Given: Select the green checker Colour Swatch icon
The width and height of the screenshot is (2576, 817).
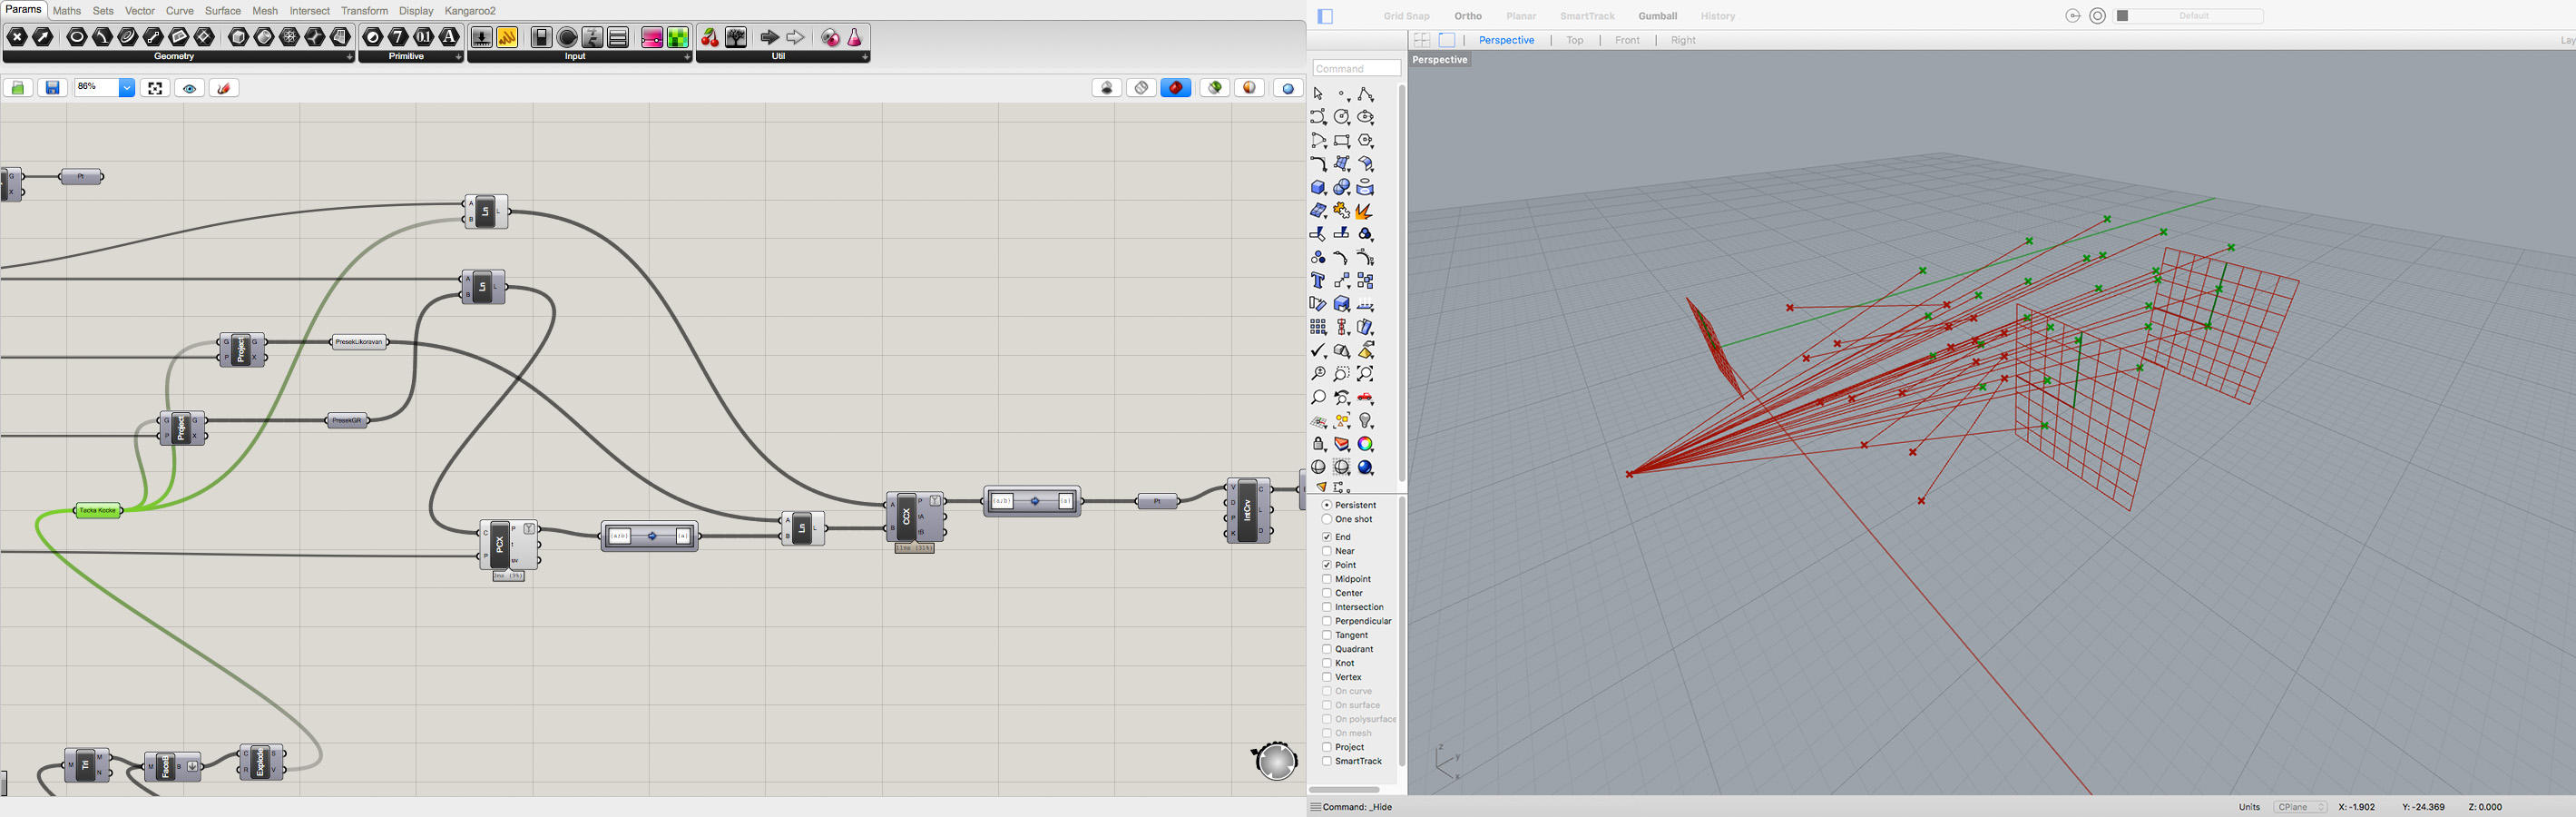Looking at the screenshot, I should click(678, 37).
